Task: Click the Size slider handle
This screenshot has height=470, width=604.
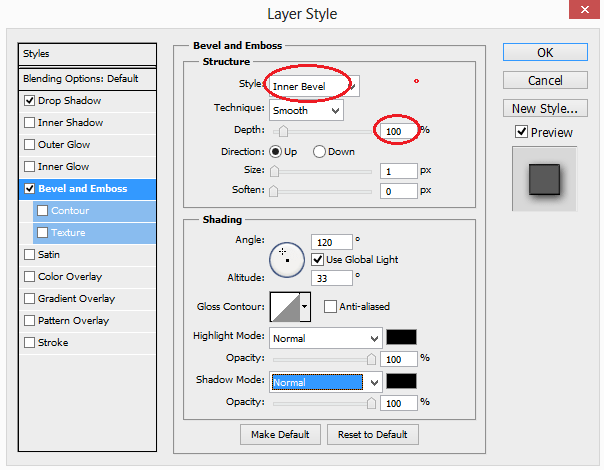Action: (x=274, y=171)
